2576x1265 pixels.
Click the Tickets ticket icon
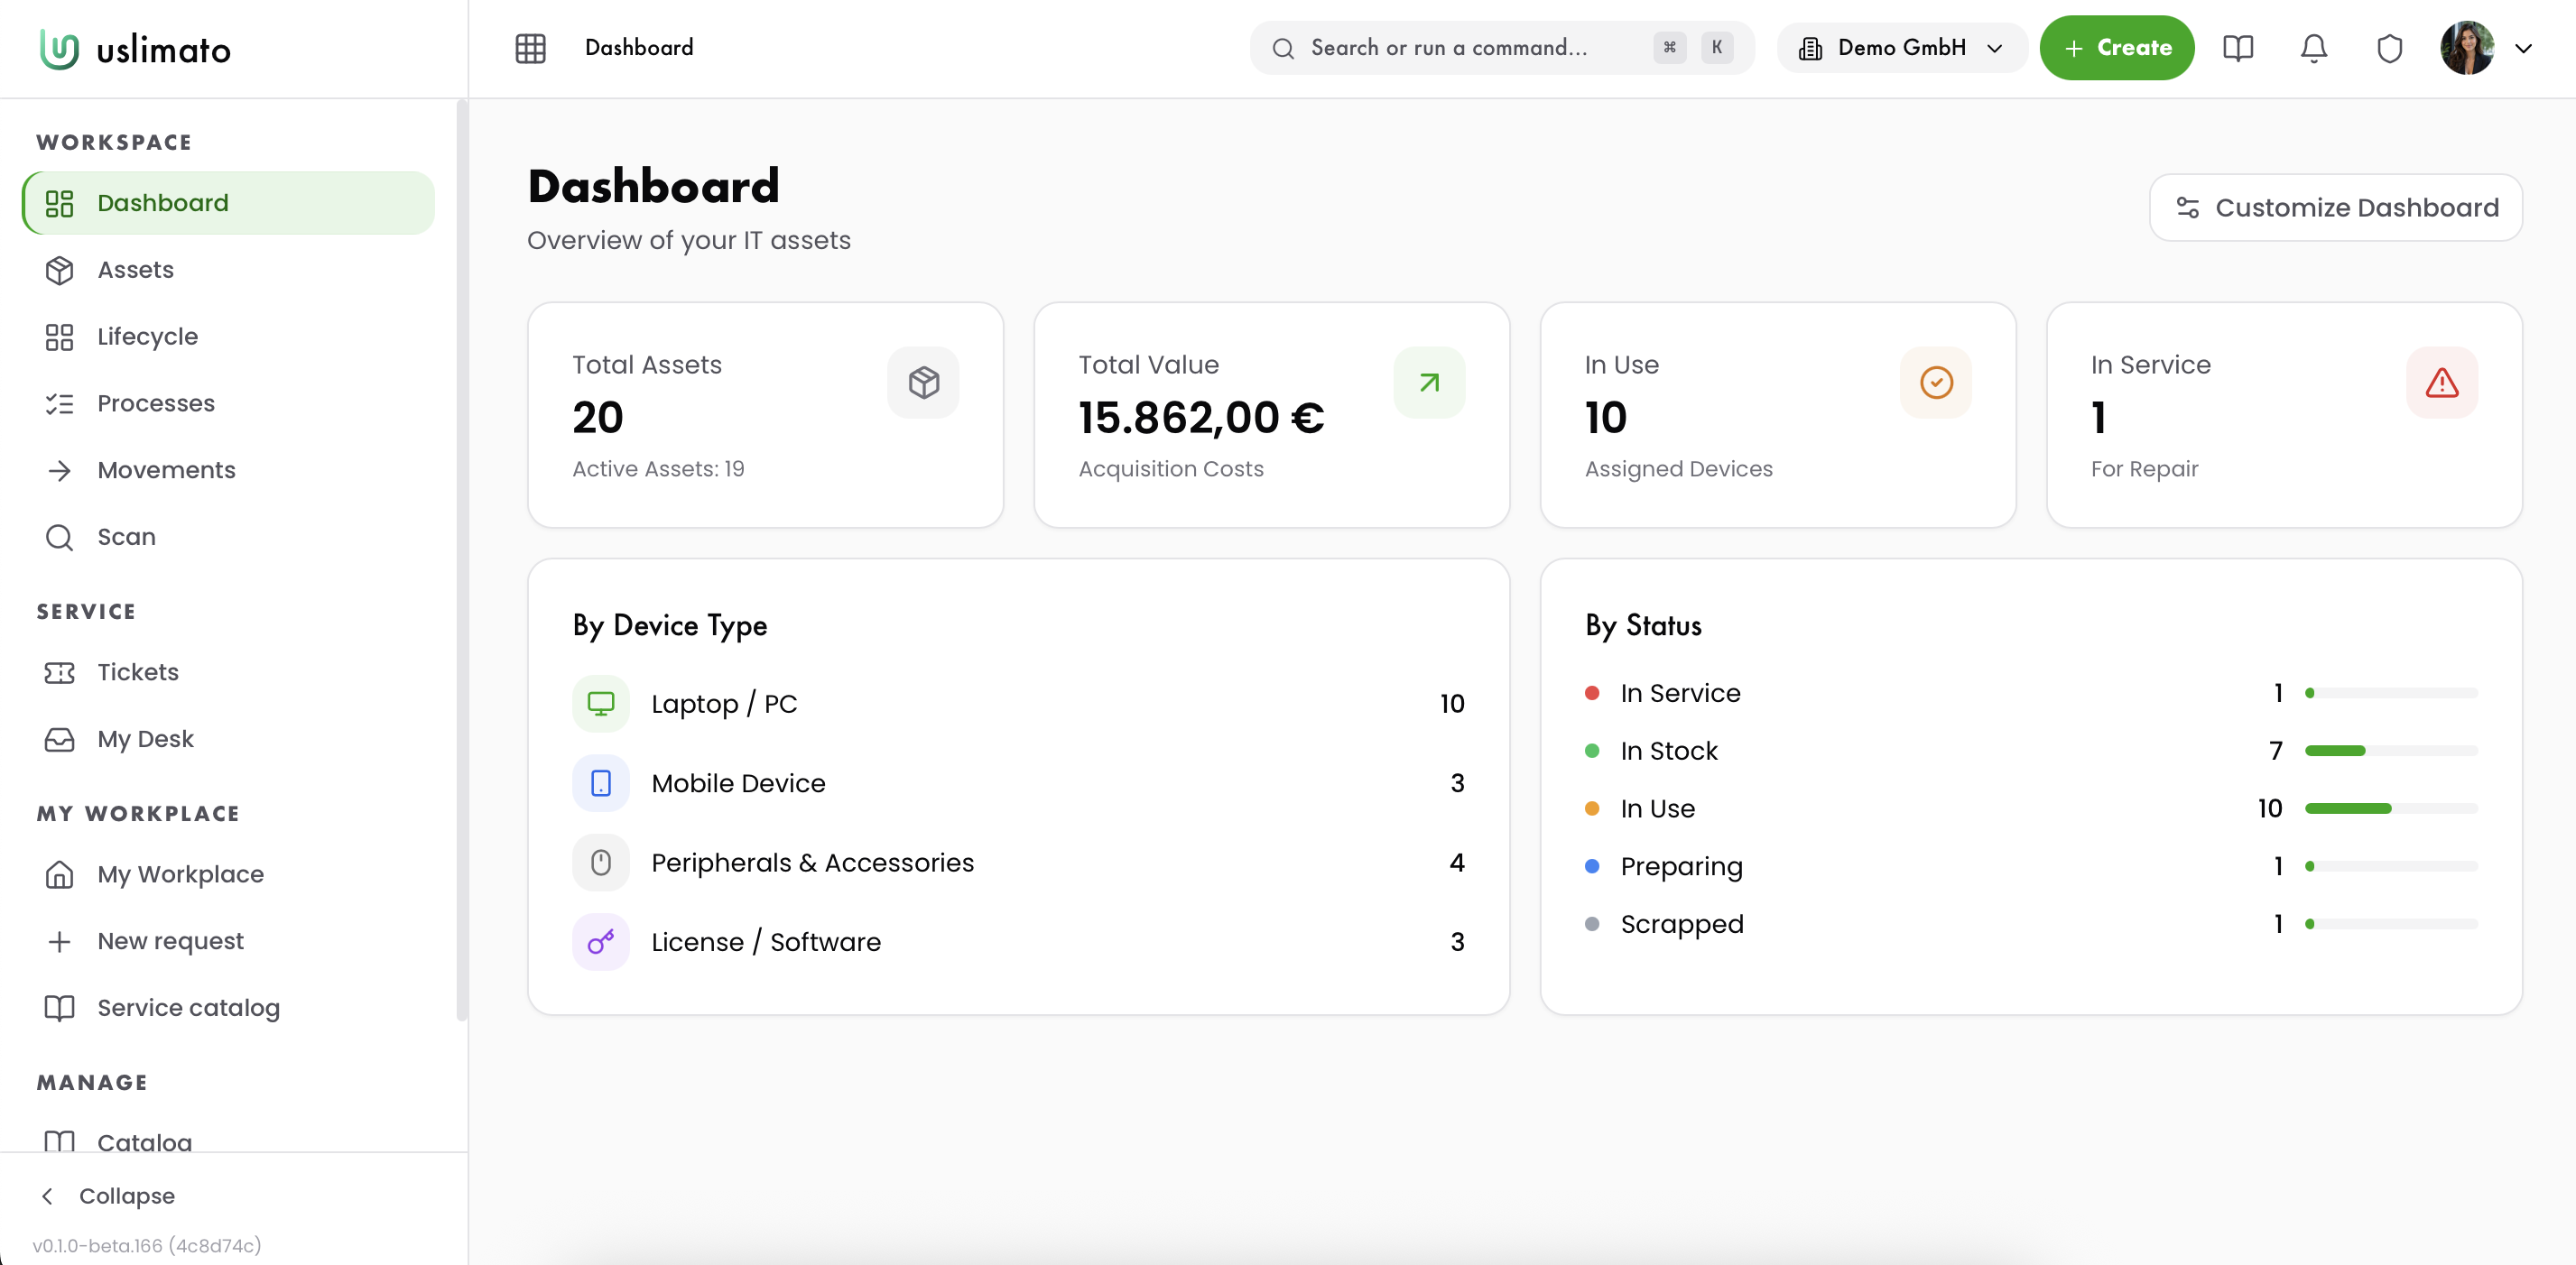[59, 672]
